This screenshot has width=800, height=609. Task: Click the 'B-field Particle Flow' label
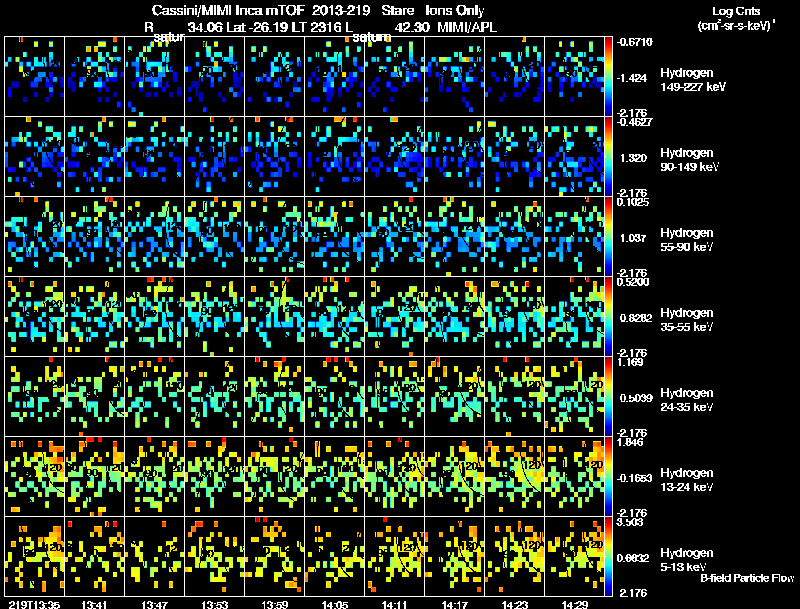pos(747,578)
